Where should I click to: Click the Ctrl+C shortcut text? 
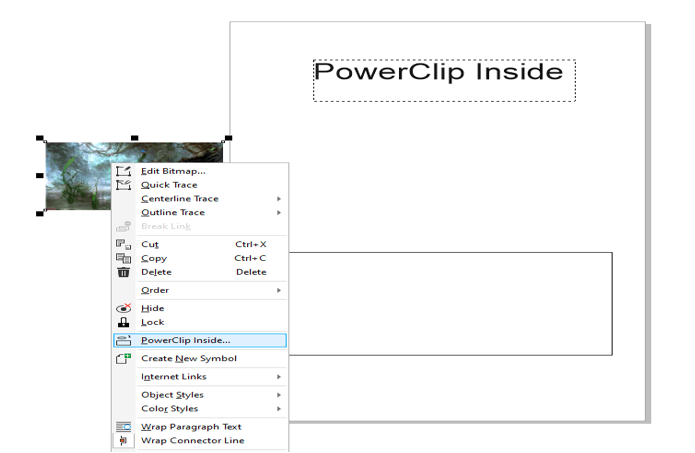[x=250, y=258]
